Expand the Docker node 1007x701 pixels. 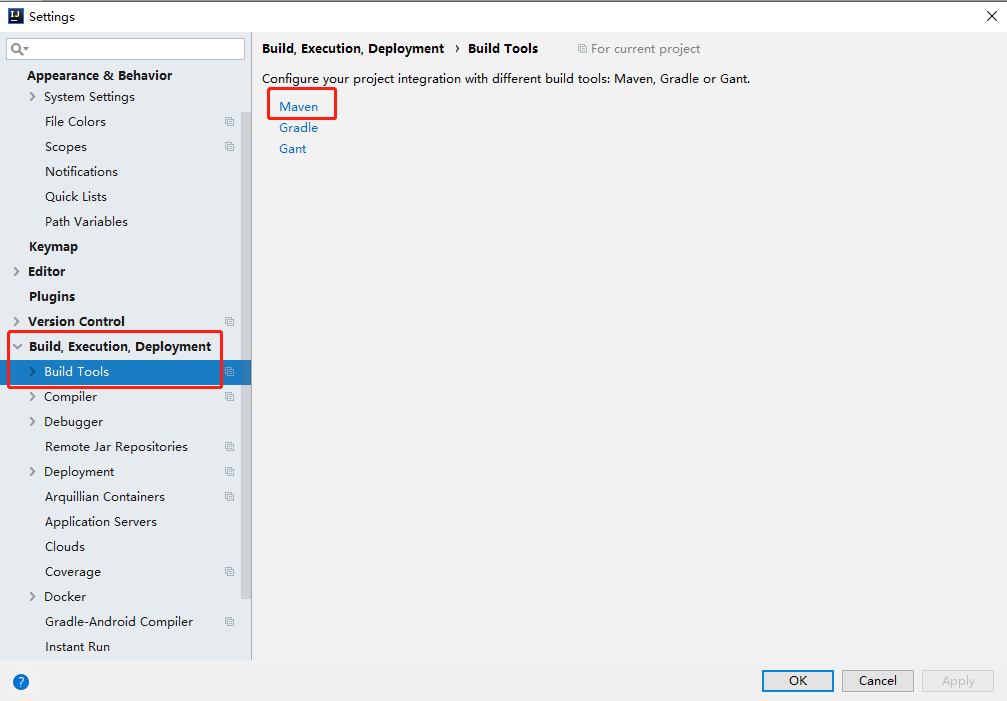[x=32, y=596]
